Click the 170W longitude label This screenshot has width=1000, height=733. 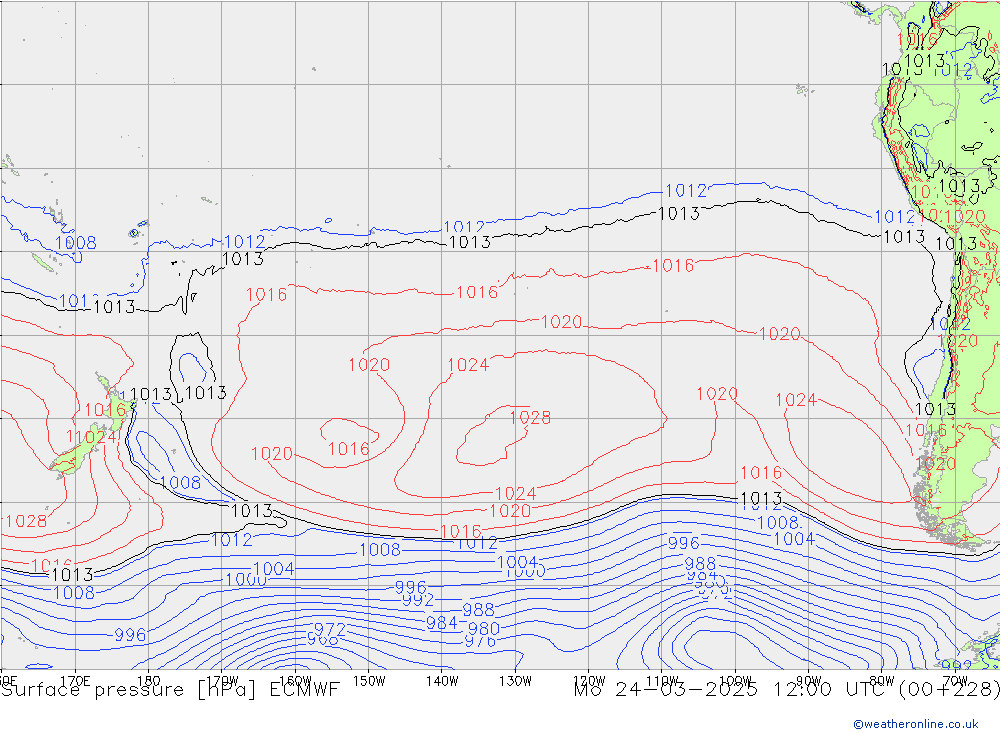click(222, 681)
